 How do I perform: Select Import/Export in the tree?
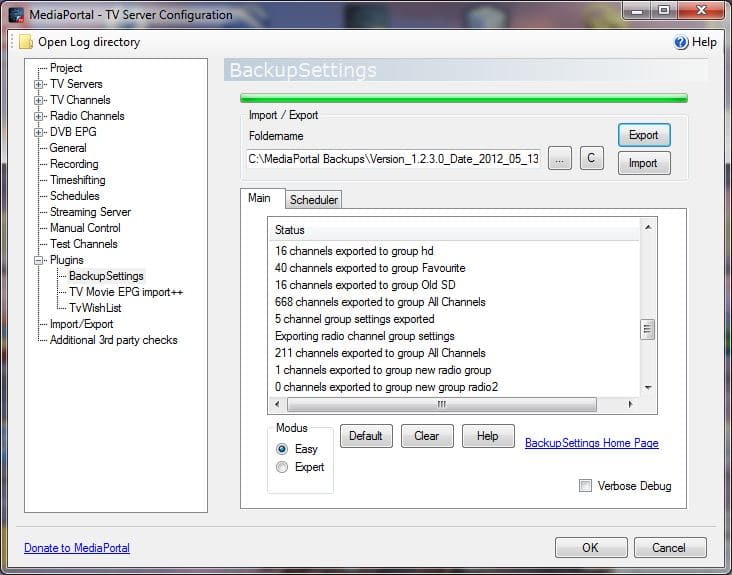82,324
